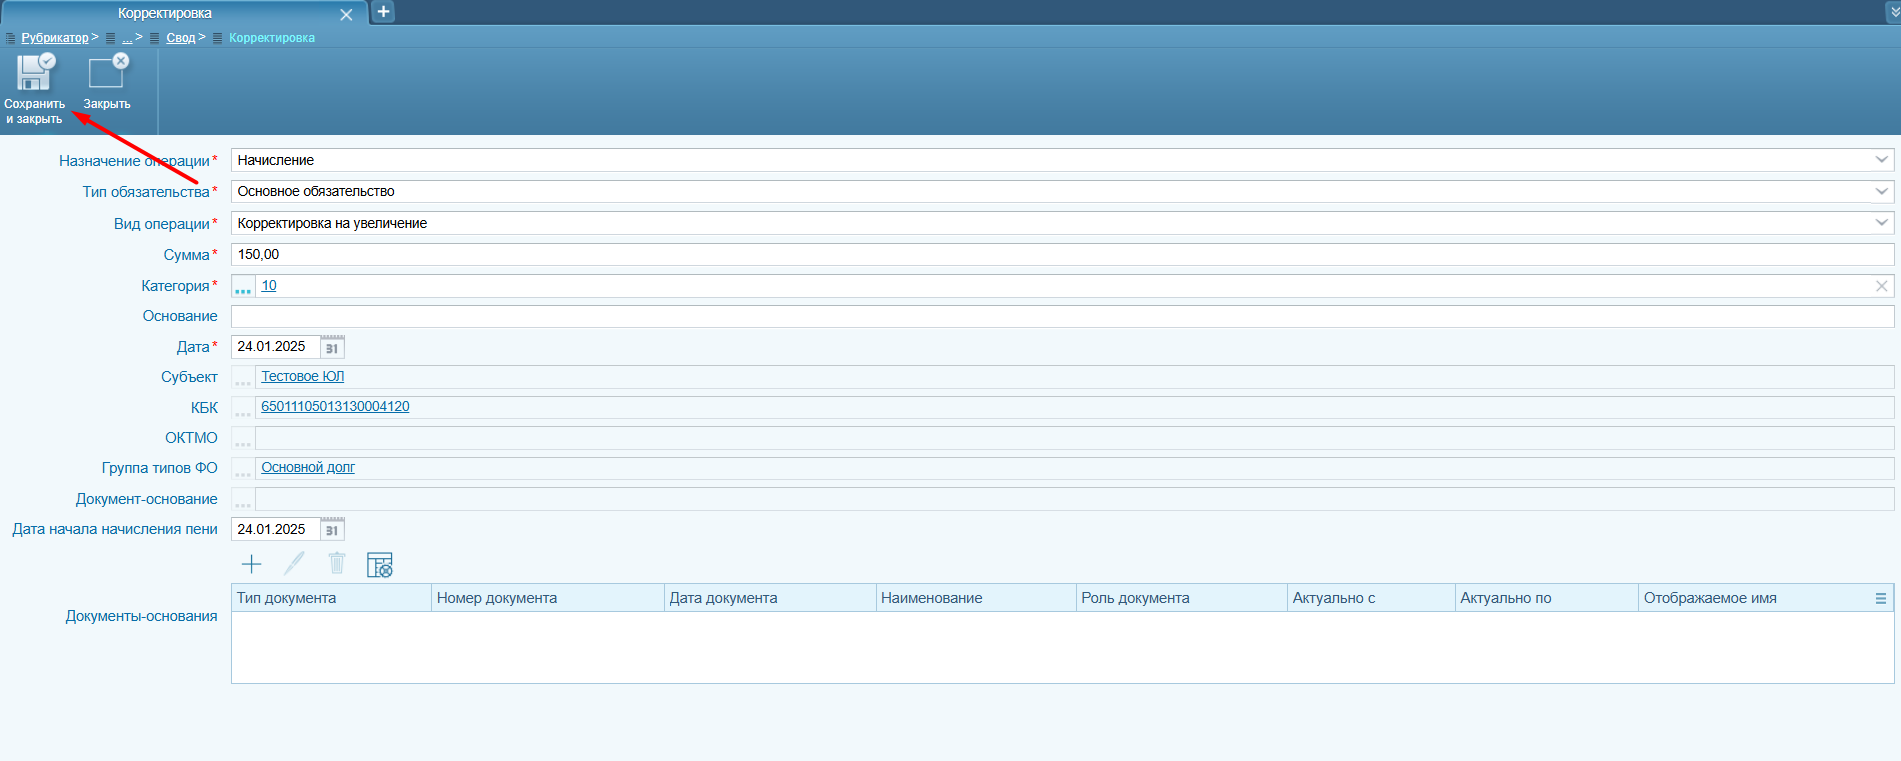Screen dimensions: 1901x761
Task: Open the Группа типов ФО lookup button
Action: (x=243, y=468)
